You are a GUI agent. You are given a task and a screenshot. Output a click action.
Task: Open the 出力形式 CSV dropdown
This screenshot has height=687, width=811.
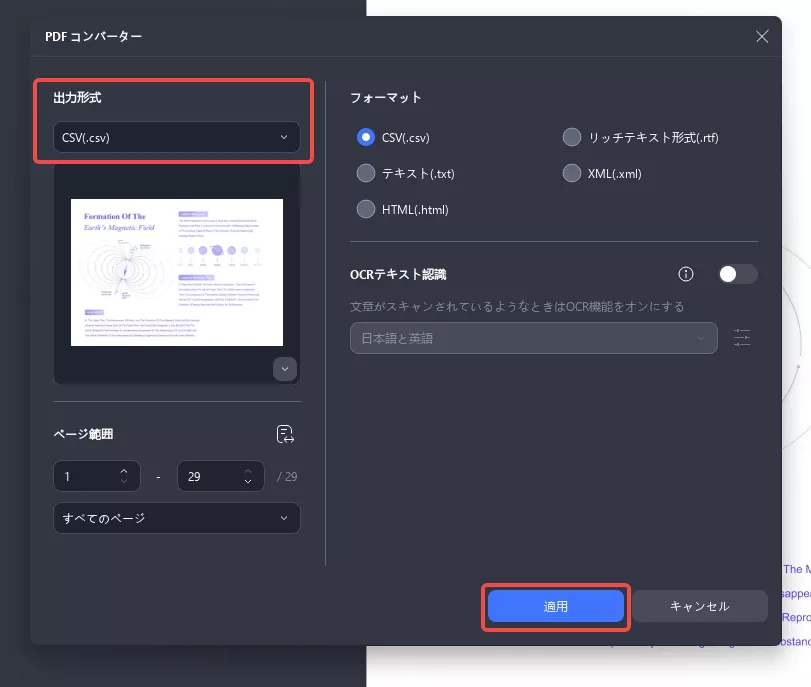176,138
